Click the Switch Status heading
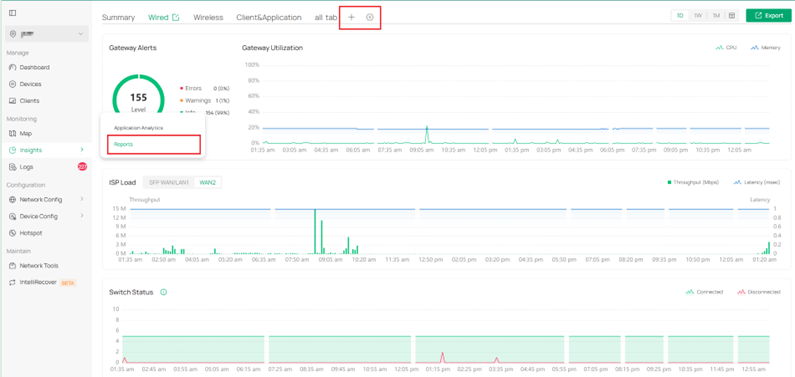The width and height of the screenshot is (795, 377). coord(131,292)
